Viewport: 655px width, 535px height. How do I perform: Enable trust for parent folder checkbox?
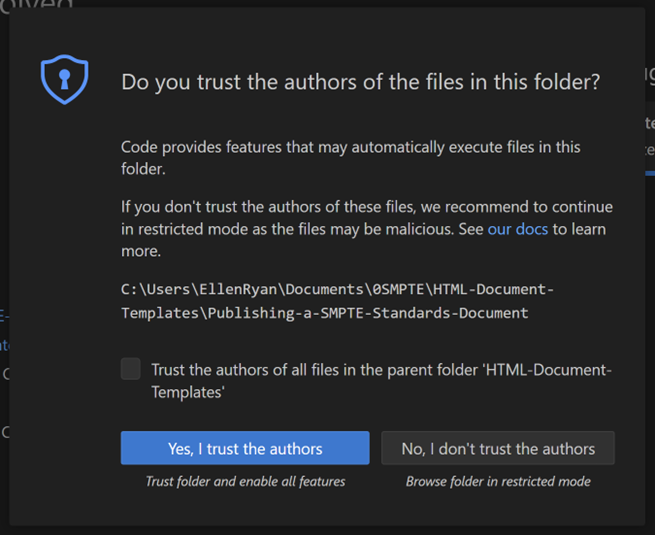(x=131, y=369)
